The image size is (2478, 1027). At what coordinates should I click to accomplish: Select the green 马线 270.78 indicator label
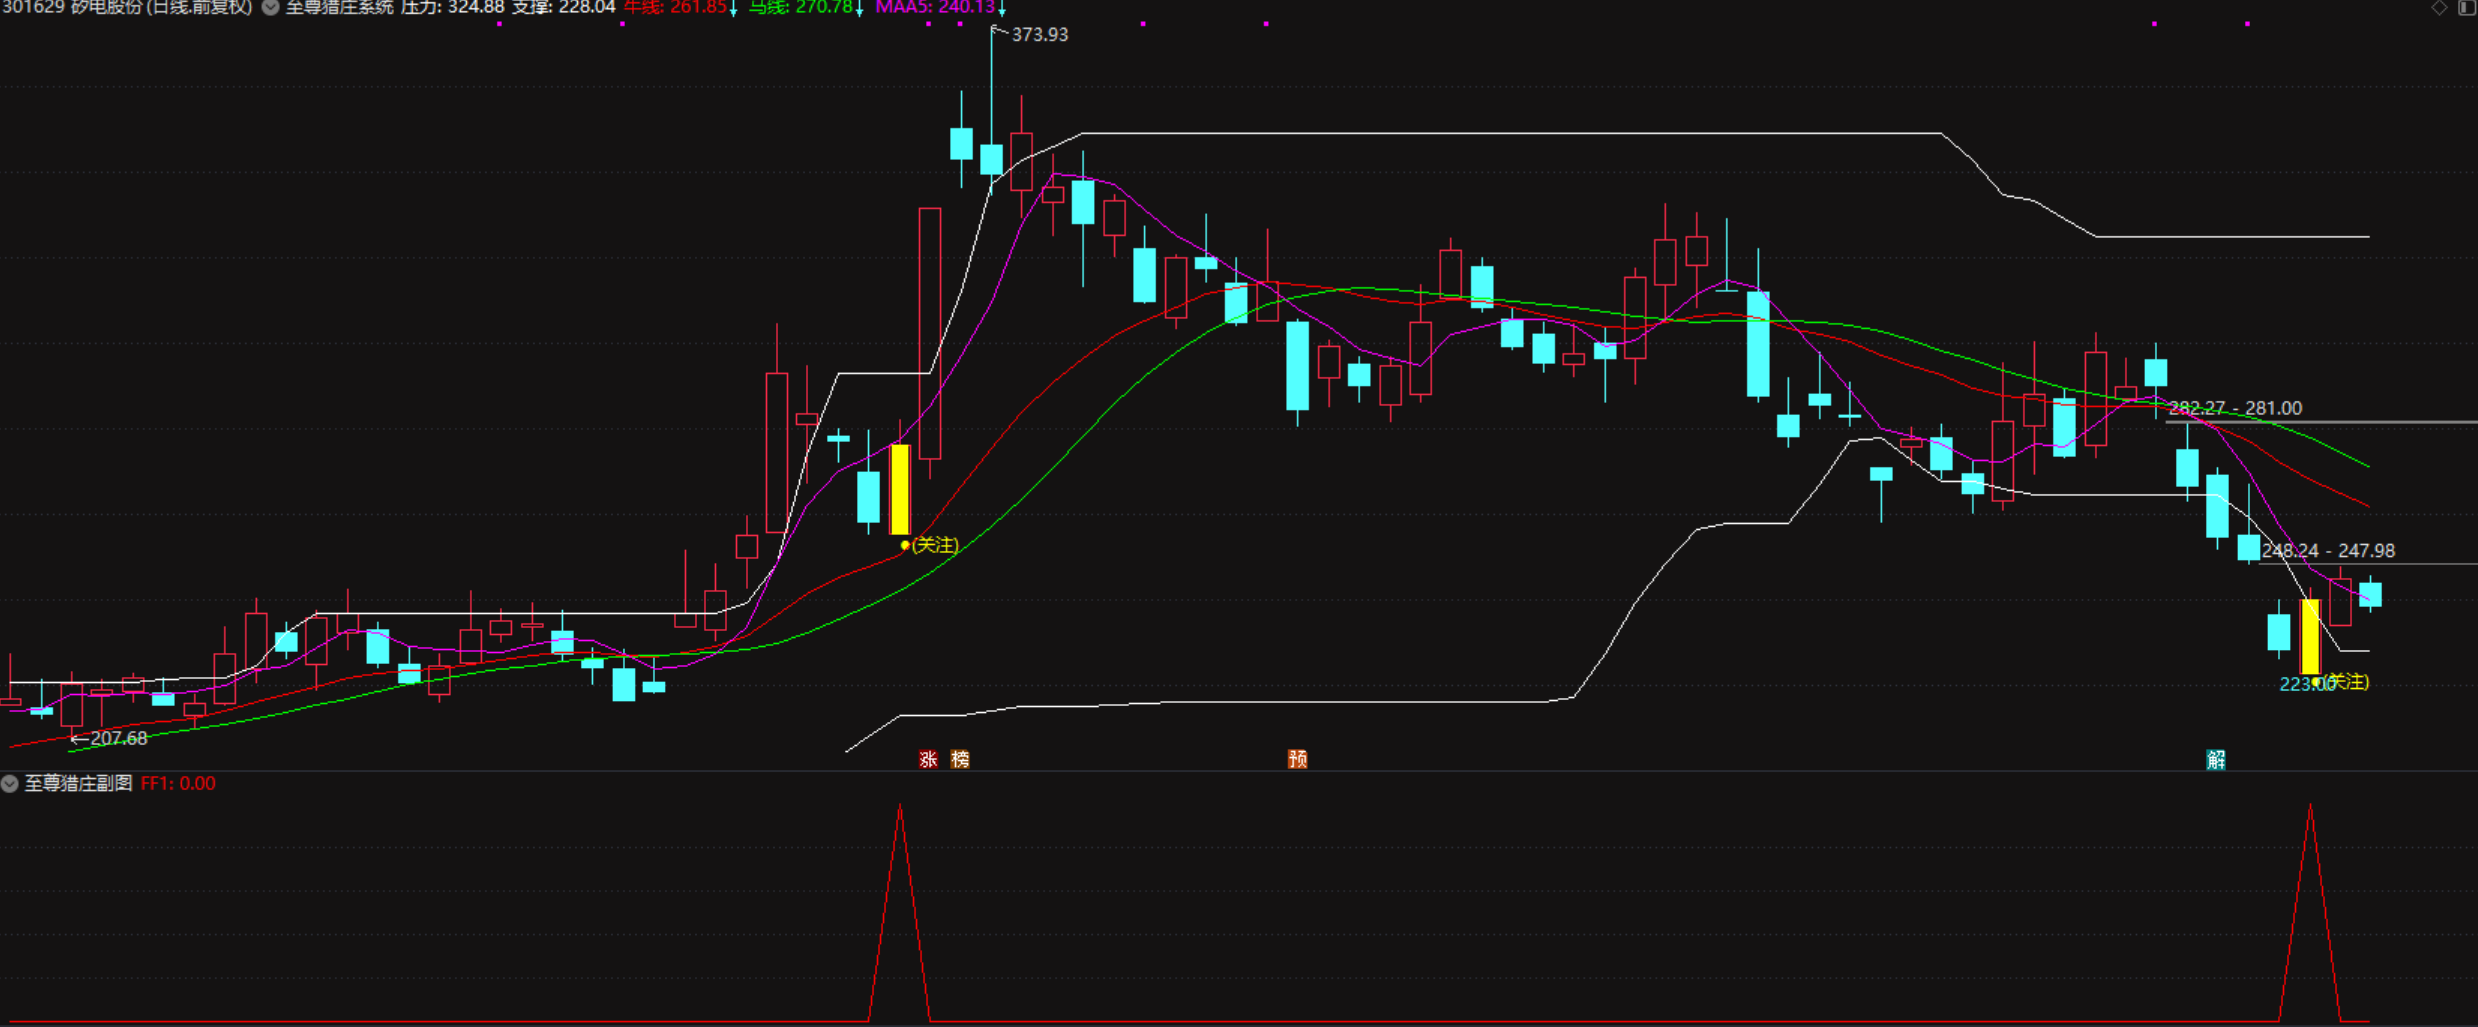tap(801, 8)
